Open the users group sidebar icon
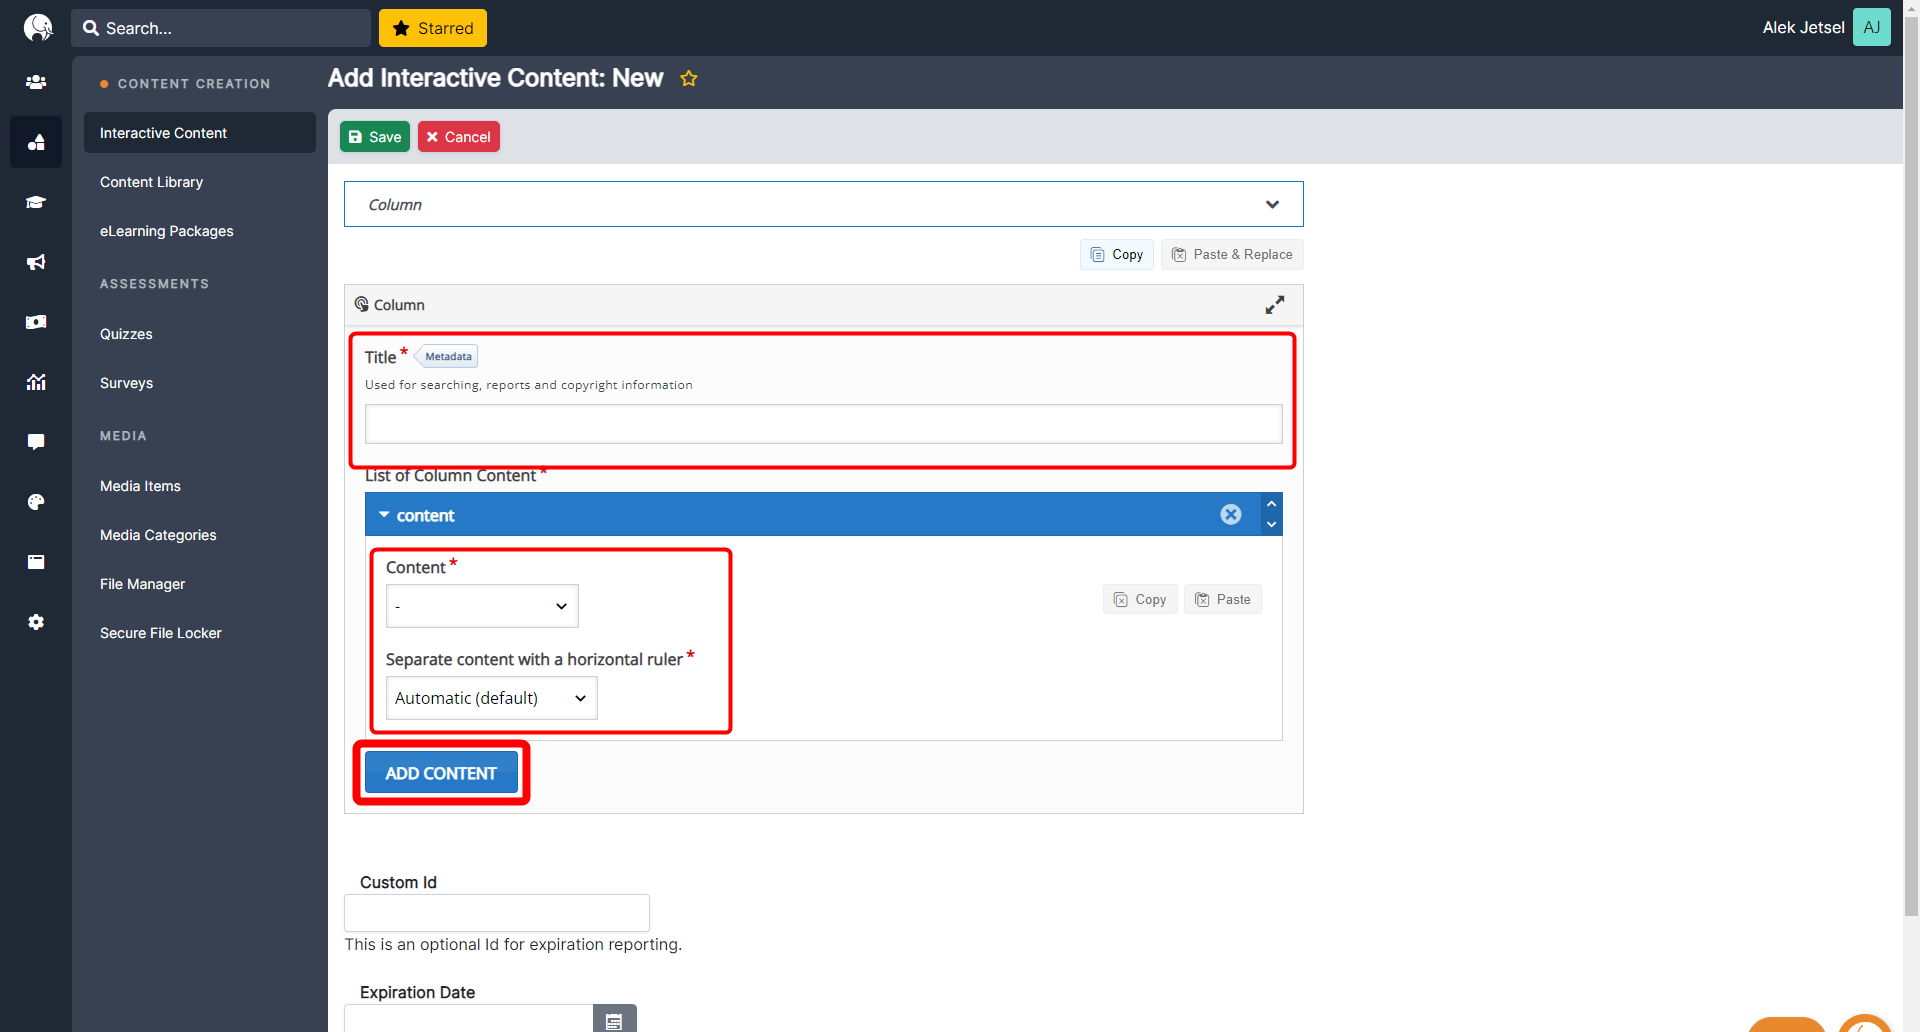 click(36, 82)
